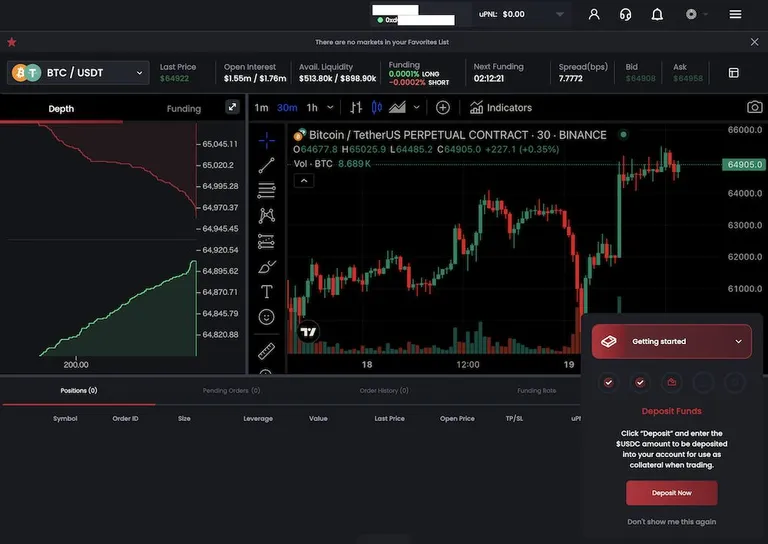
Task: Dismiss the favorites list banner
Action: 754,42
